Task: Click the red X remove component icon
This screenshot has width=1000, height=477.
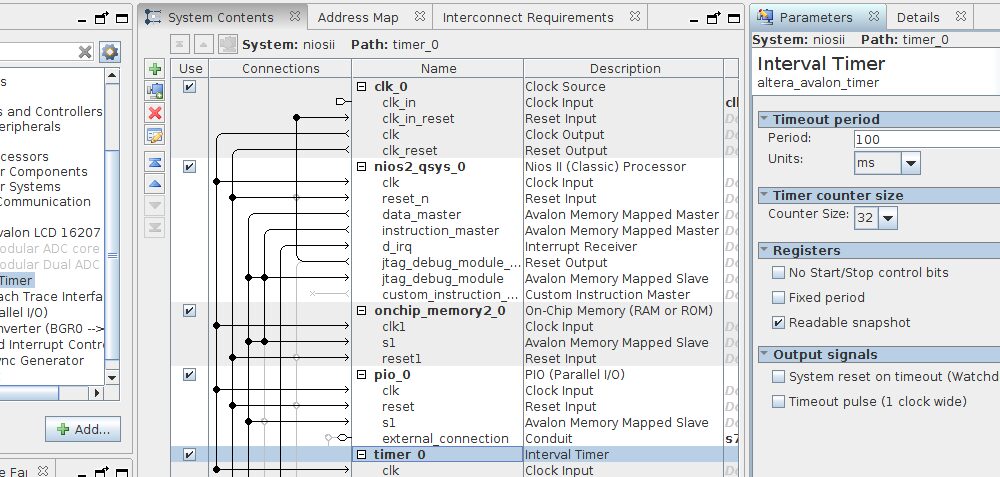Action: tap(155, 113)
